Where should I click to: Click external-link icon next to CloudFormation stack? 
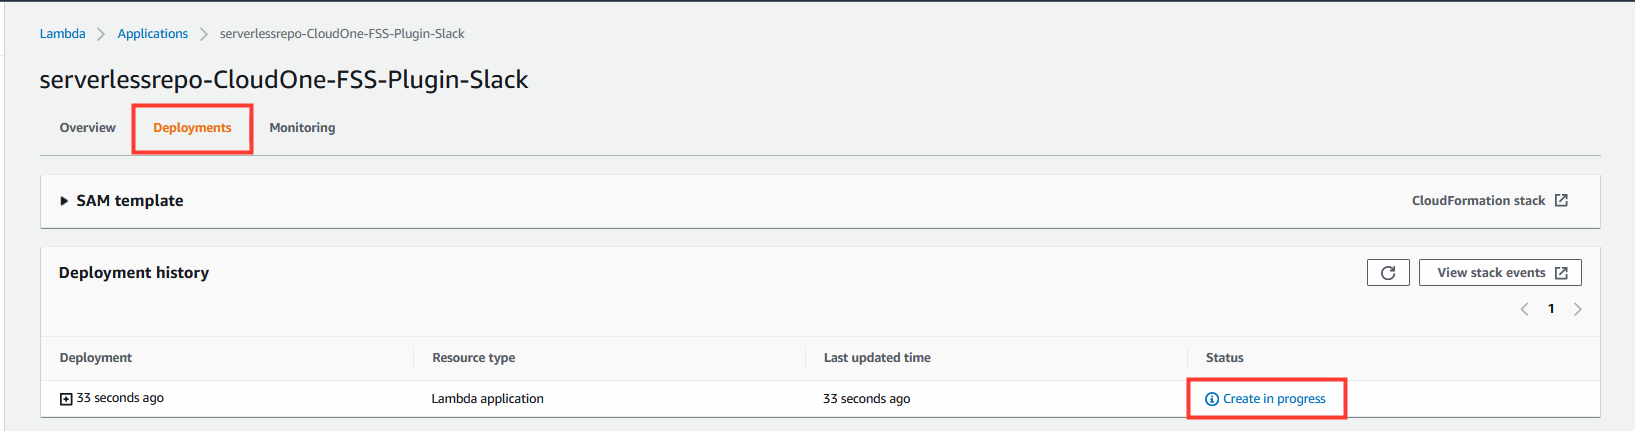(x=1561, y=200)
